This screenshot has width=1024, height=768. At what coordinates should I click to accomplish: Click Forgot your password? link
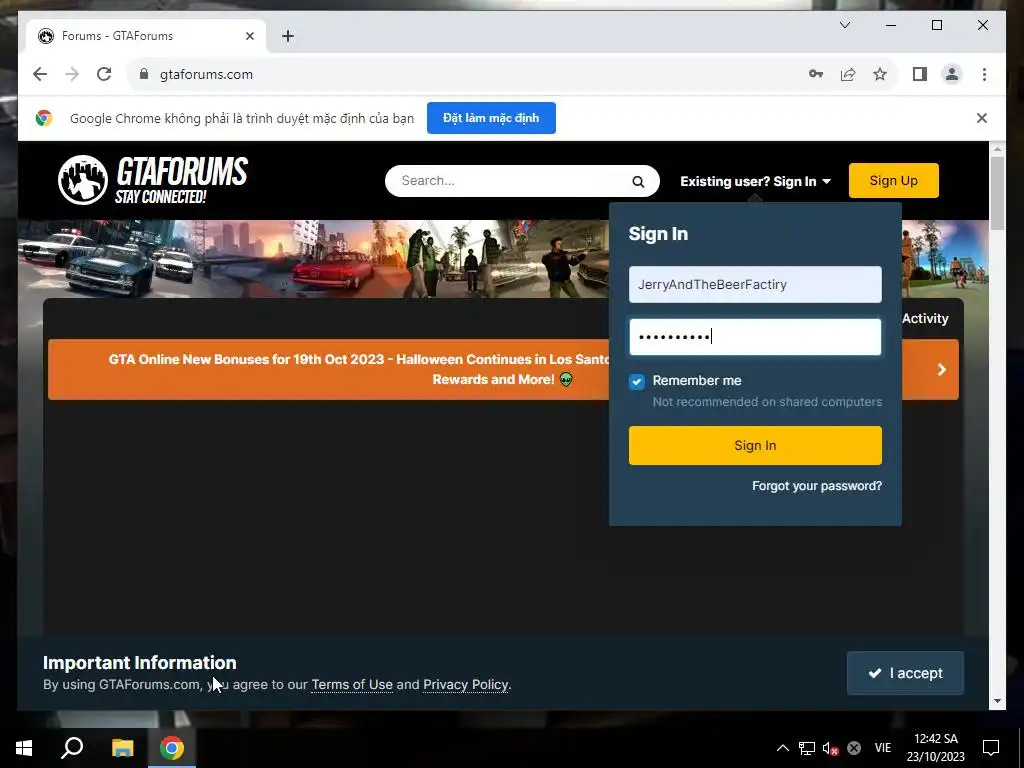(x=816, y=486)
